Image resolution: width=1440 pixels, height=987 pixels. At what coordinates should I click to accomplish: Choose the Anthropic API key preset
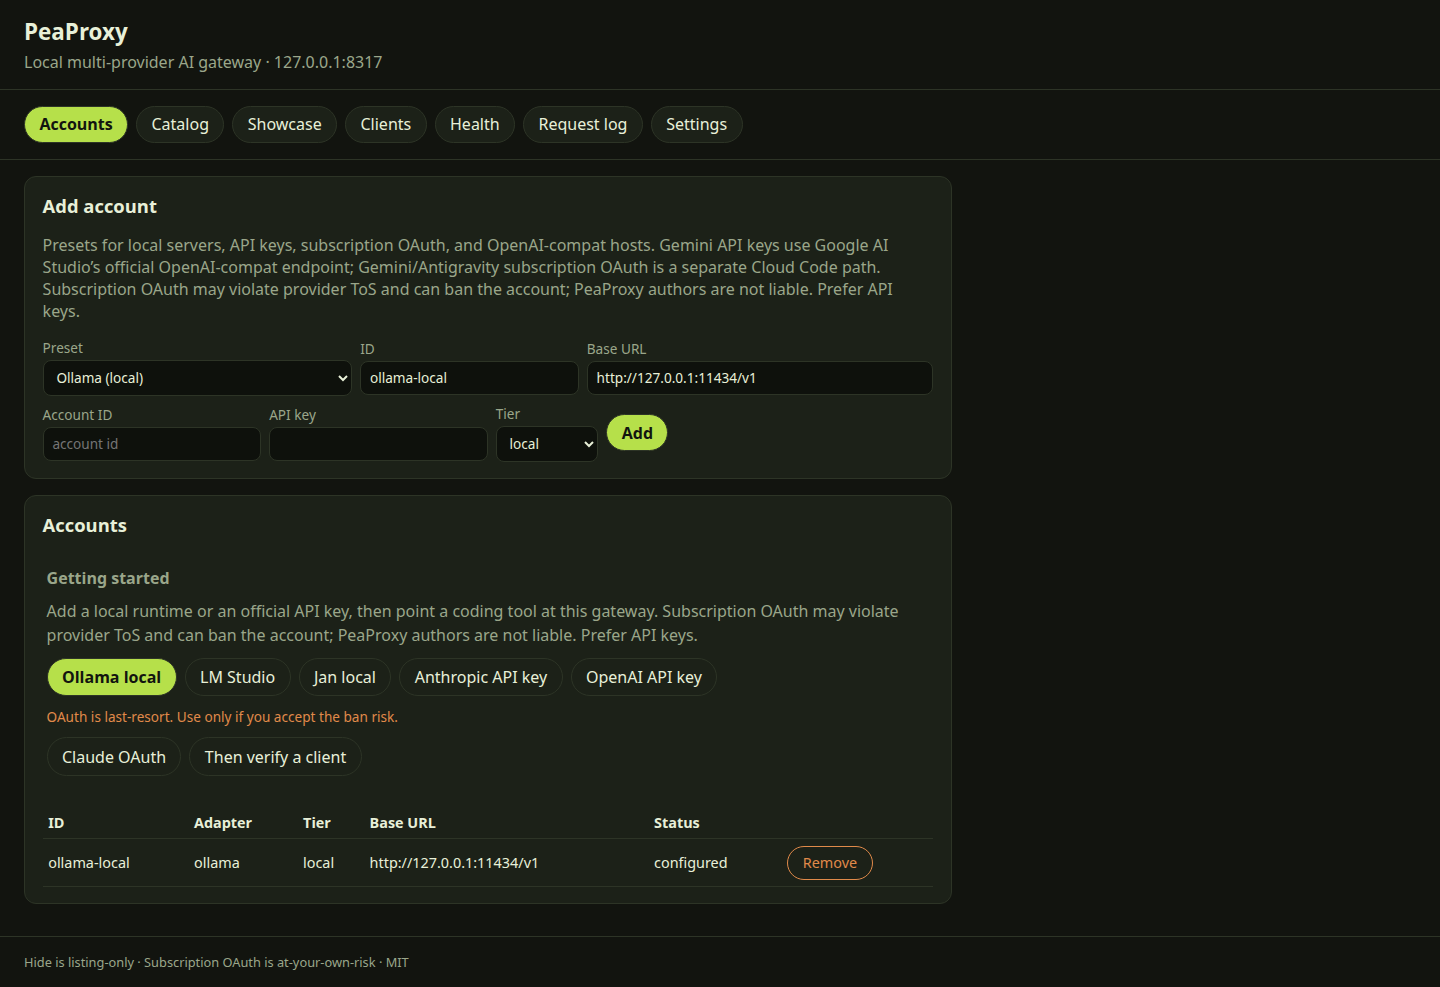click(481, 677)
